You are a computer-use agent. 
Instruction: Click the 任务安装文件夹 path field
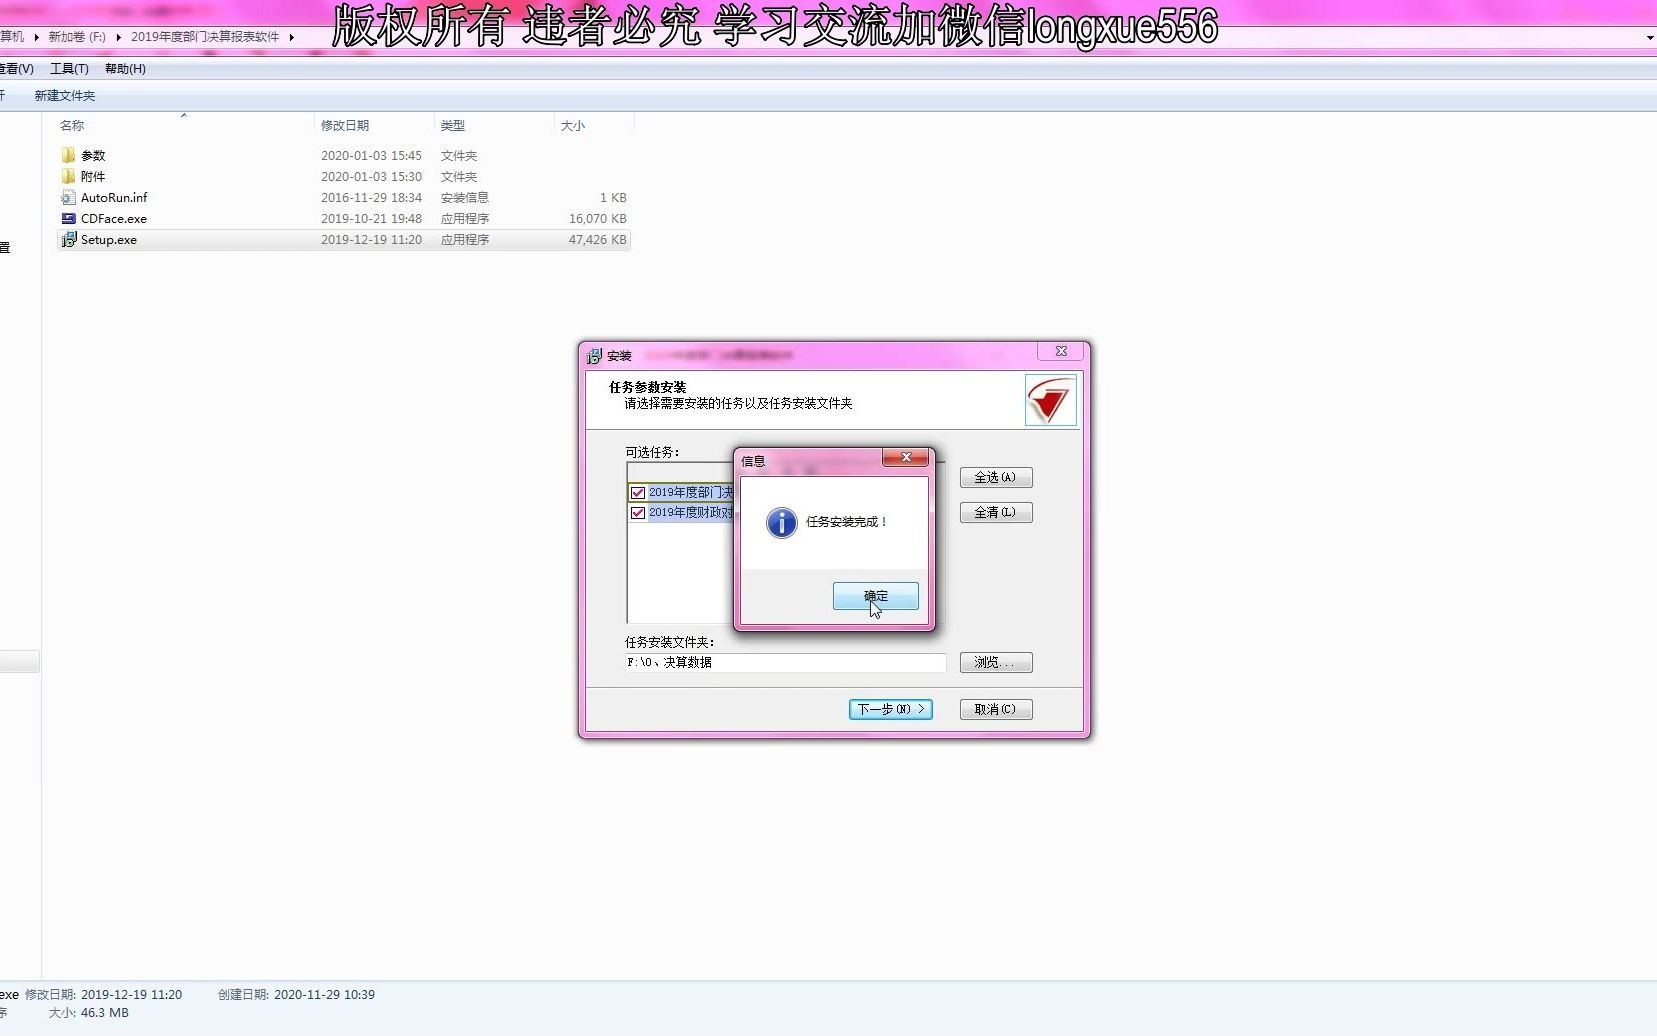point(785,662)
